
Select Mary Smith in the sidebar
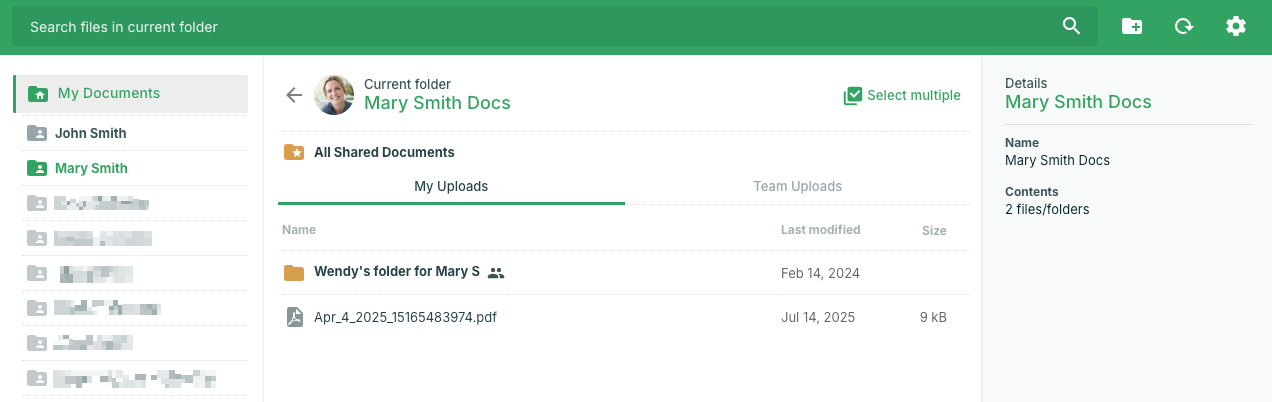point(91,168)
